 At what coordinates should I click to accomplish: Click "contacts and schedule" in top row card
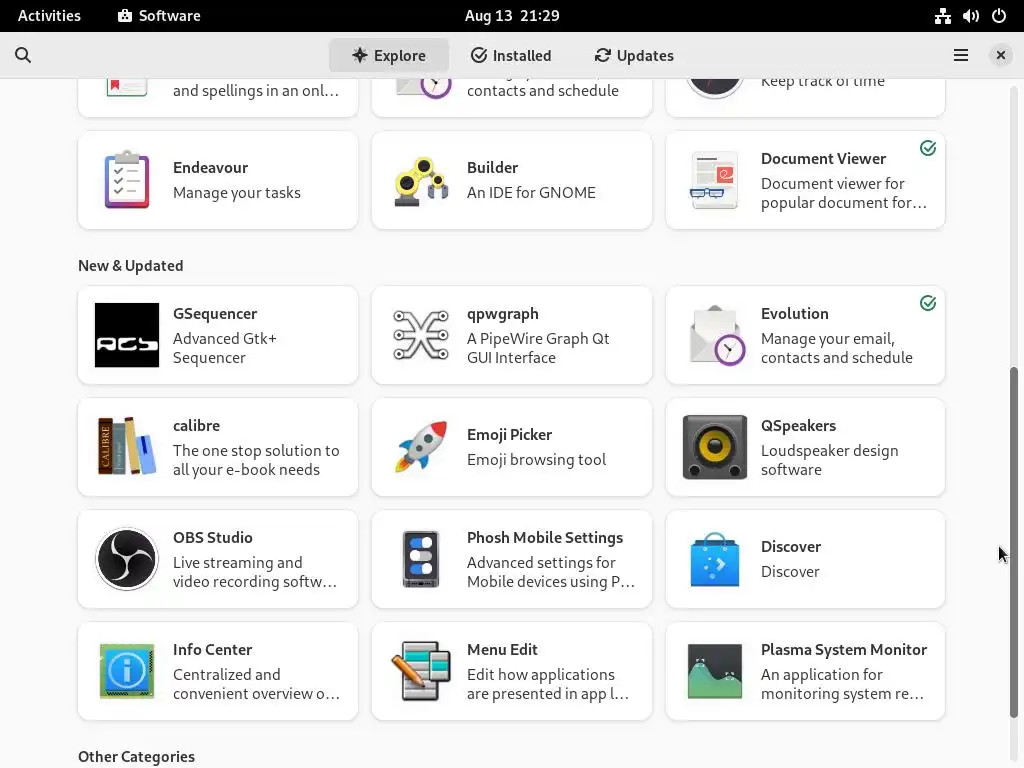pyautogui.click(x=543, y=91)
